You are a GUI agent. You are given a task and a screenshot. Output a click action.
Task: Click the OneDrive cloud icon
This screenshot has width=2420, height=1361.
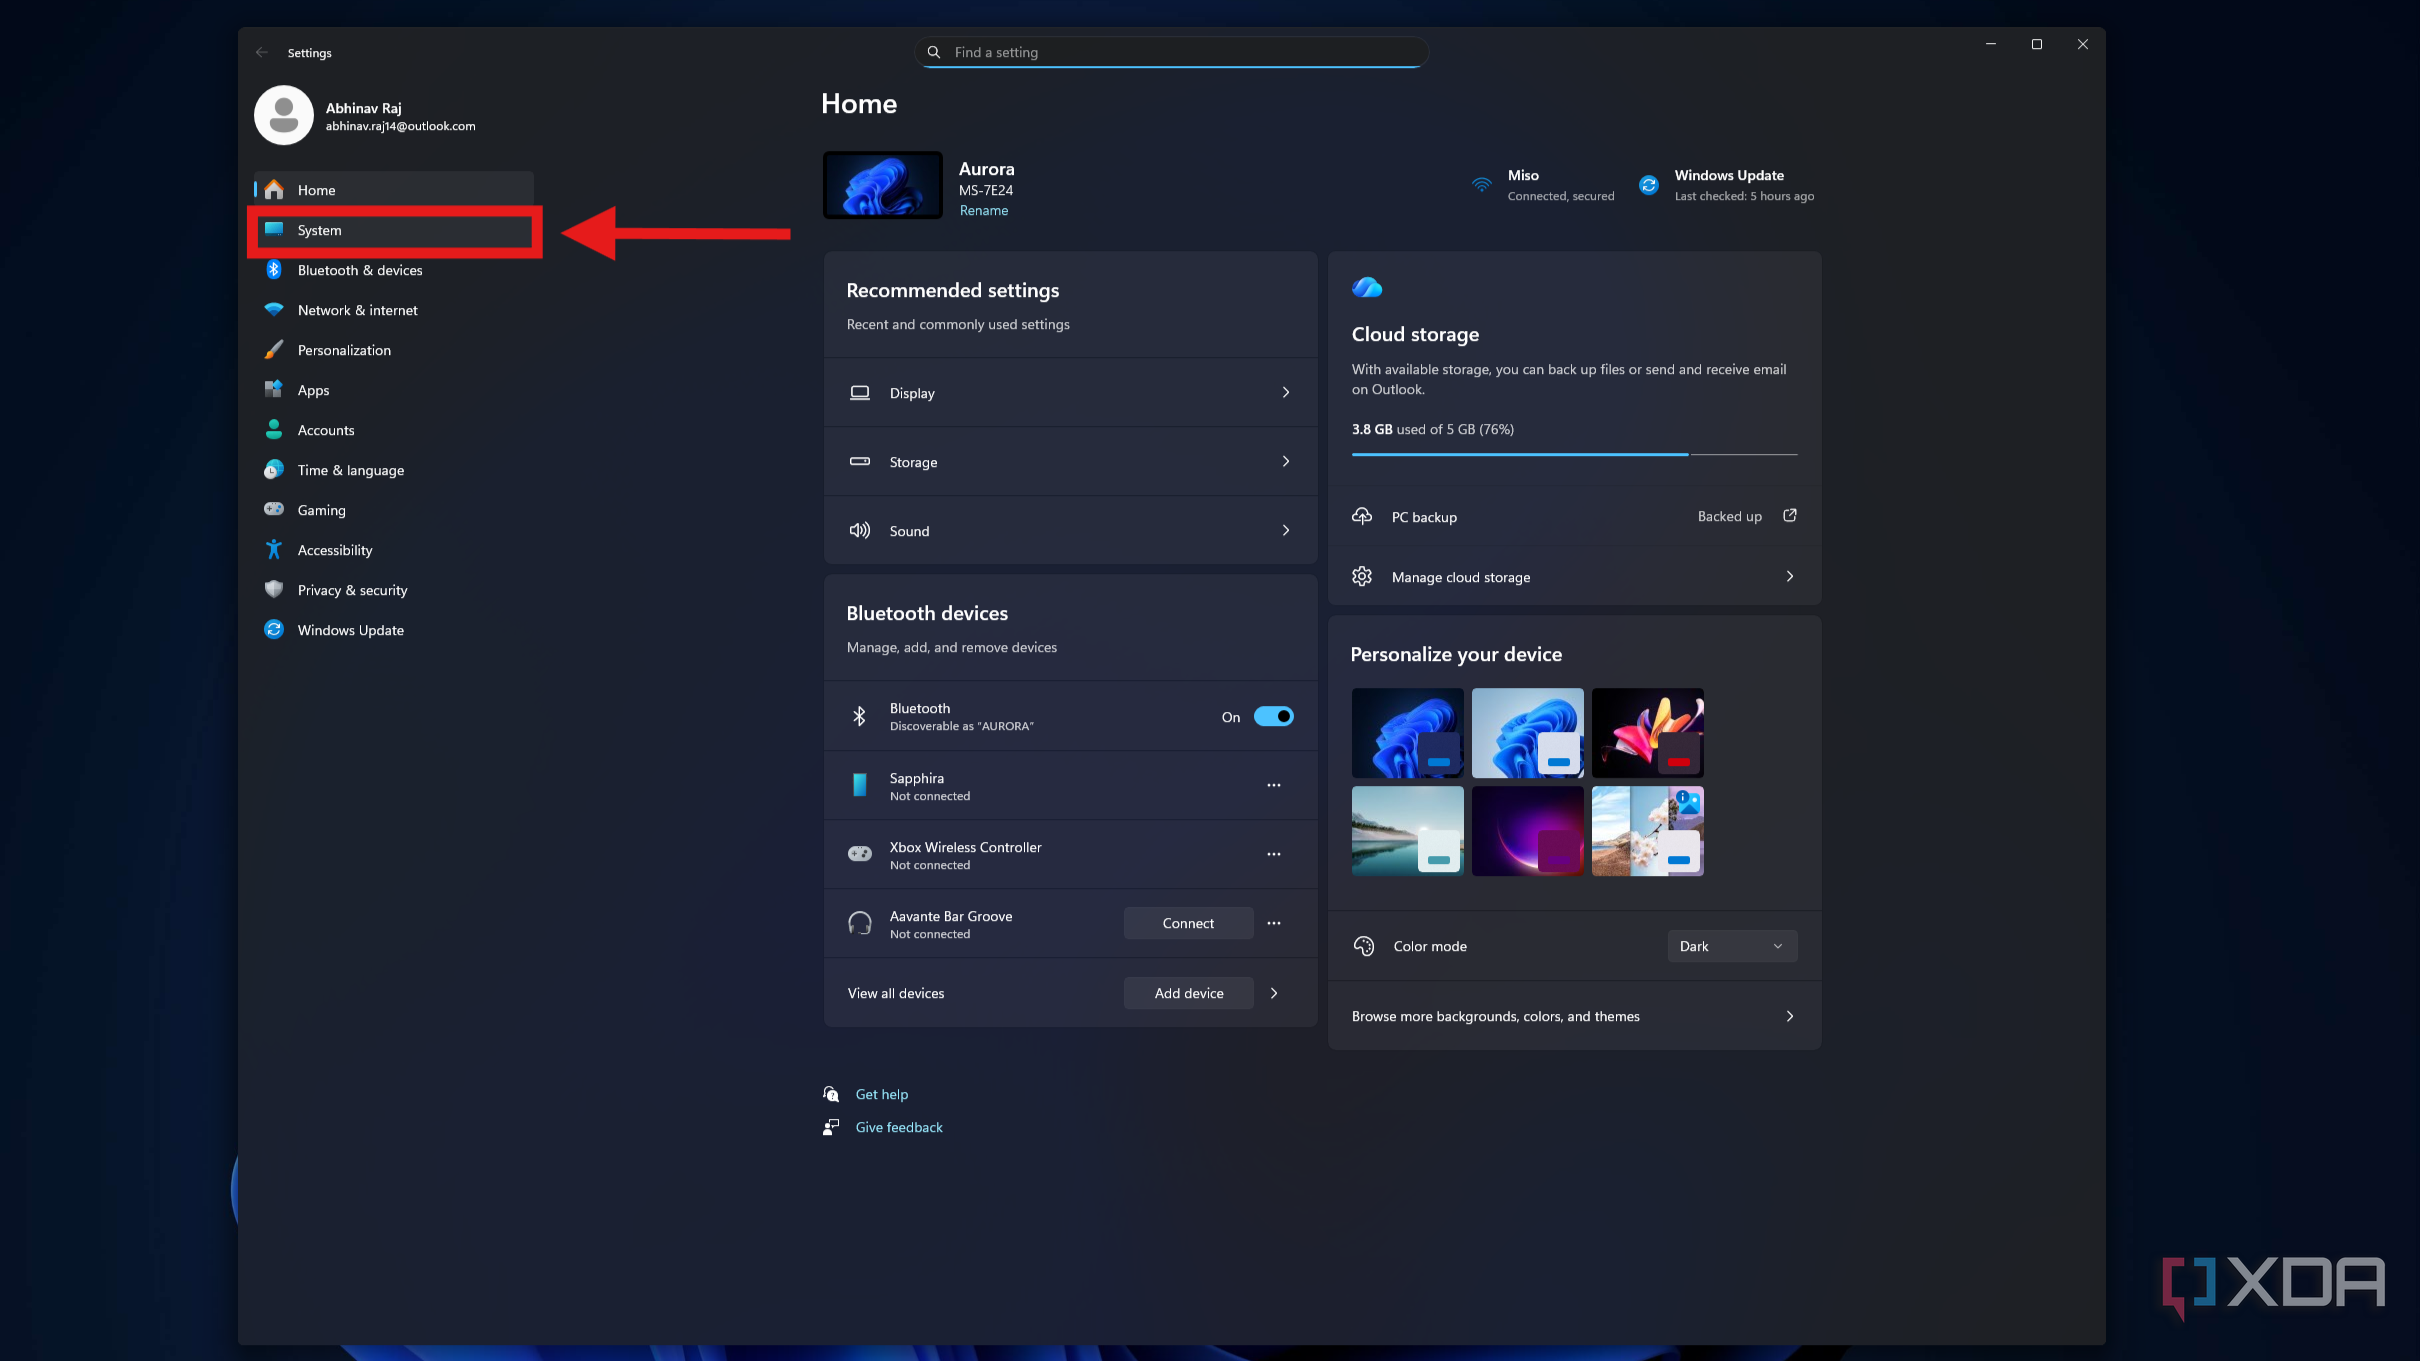(1367, 288)
